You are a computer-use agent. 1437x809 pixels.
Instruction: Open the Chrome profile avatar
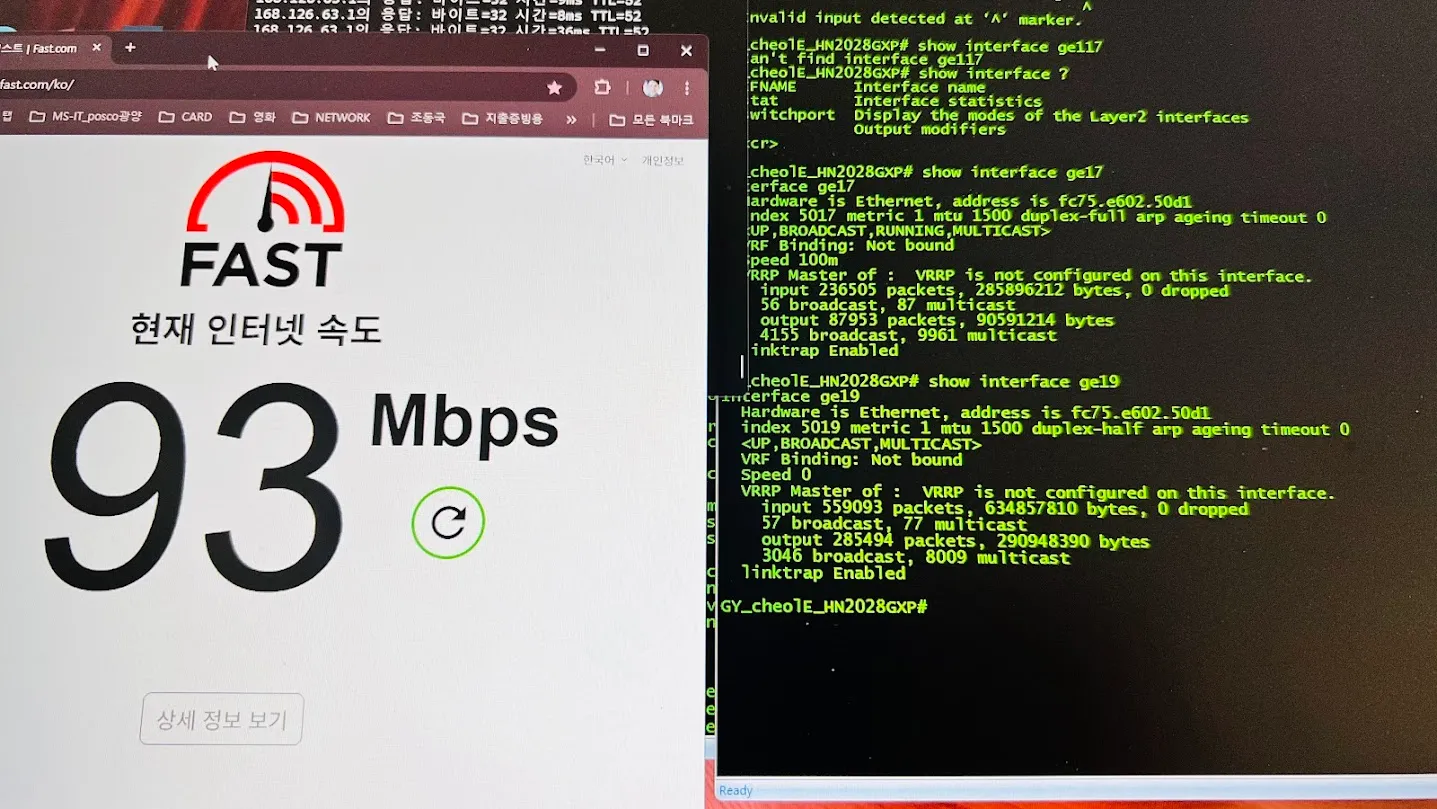[x=653, y=88]
